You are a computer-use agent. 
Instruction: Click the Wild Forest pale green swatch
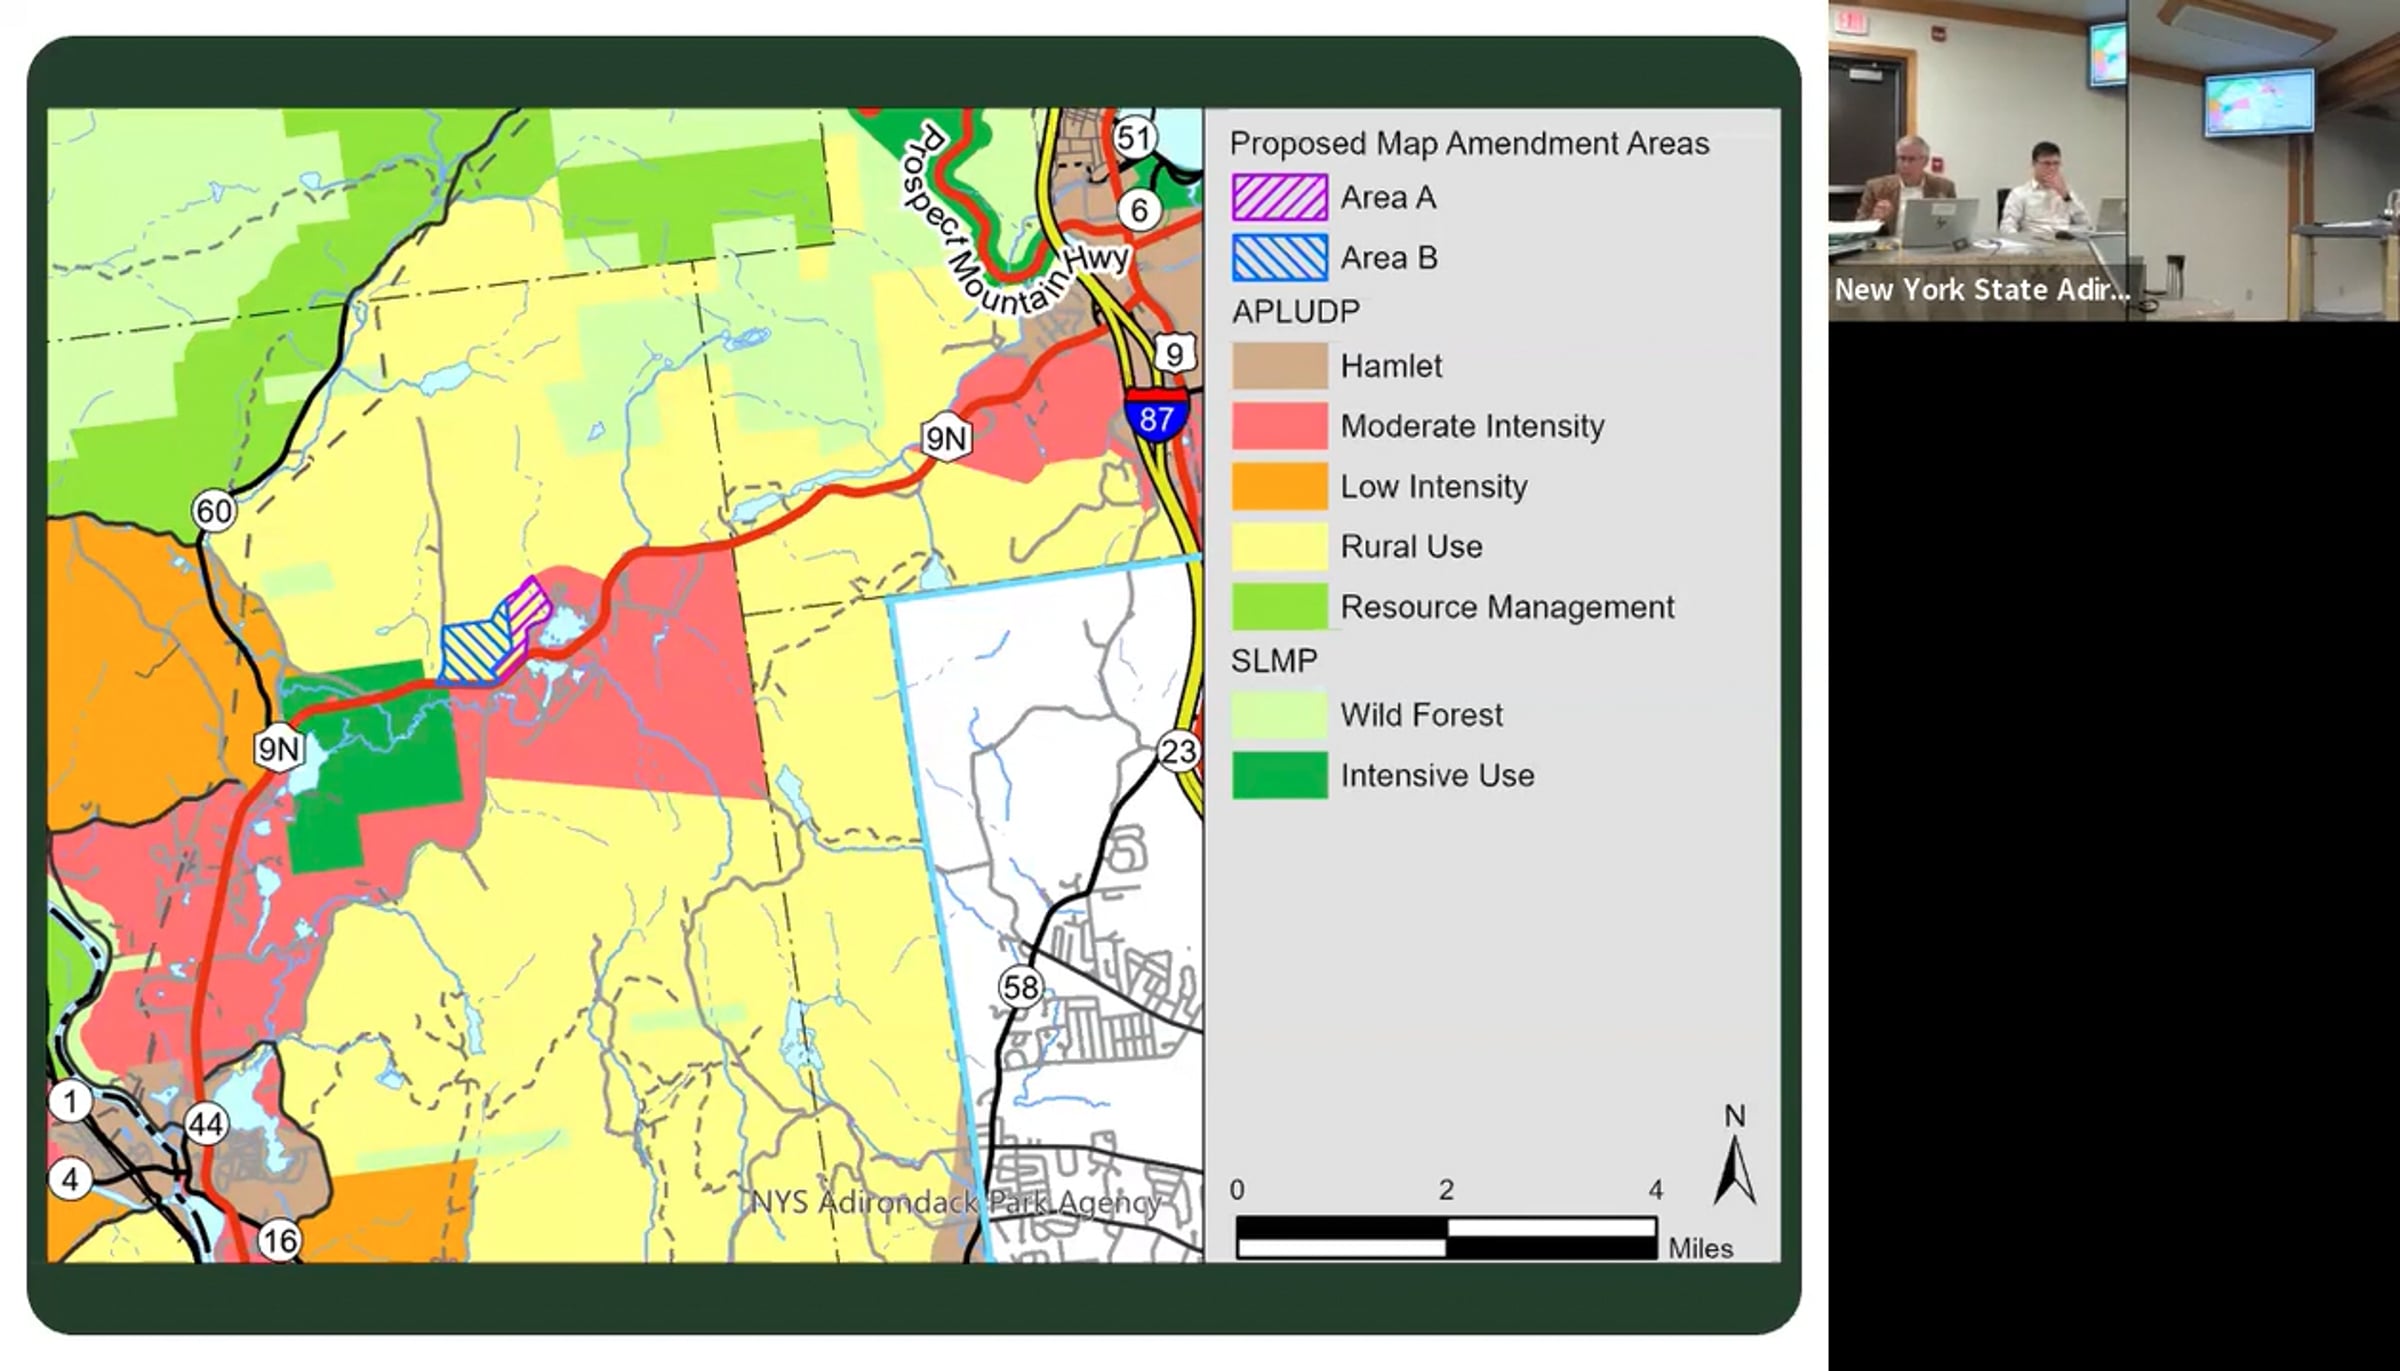click(x=1280, y=714)
